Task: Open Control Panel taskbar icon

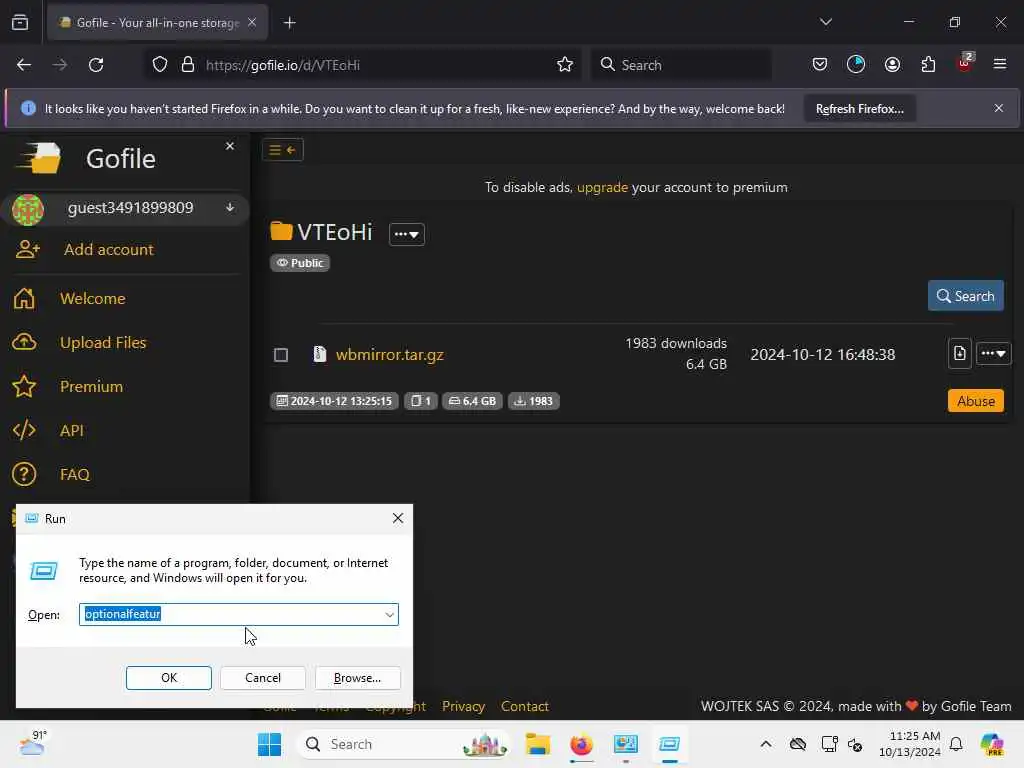Action: (626, 744)
